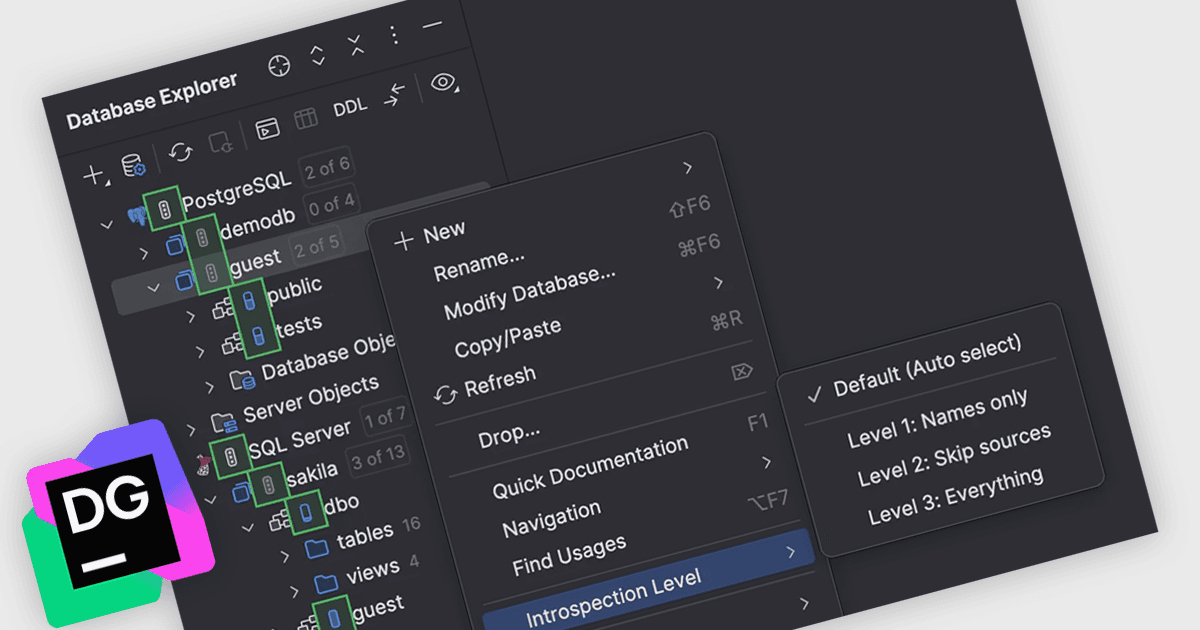The height and width of the screenshot is (630, 1200).
Task: Click the plus icon beside New in menu
Action: point(403,242)
